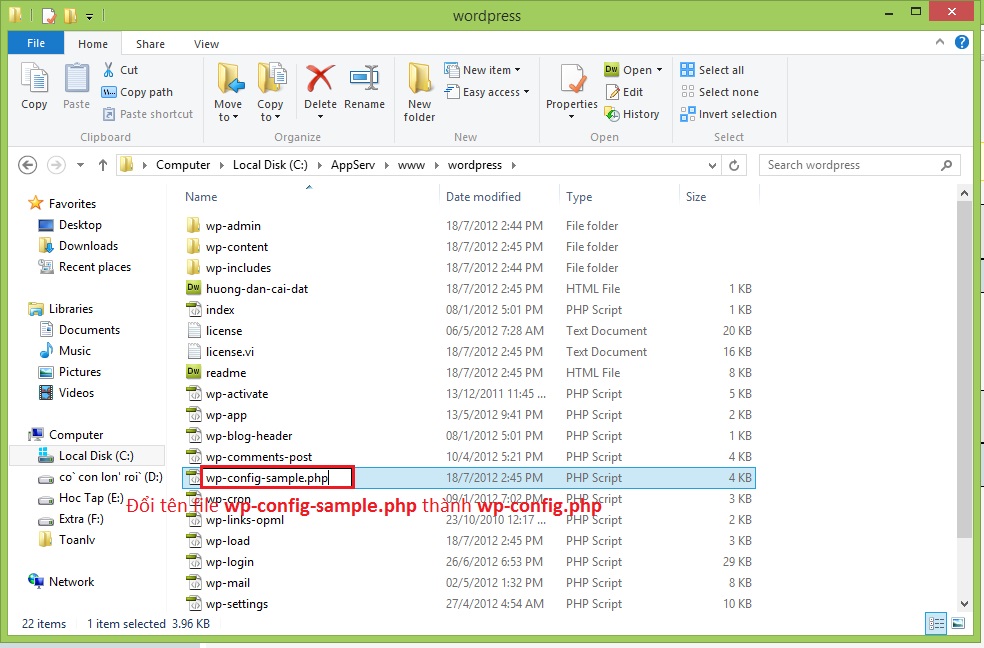Click the Up one level arrow
984x648 pixels.
pyautogui.click(x=103, y=165)
